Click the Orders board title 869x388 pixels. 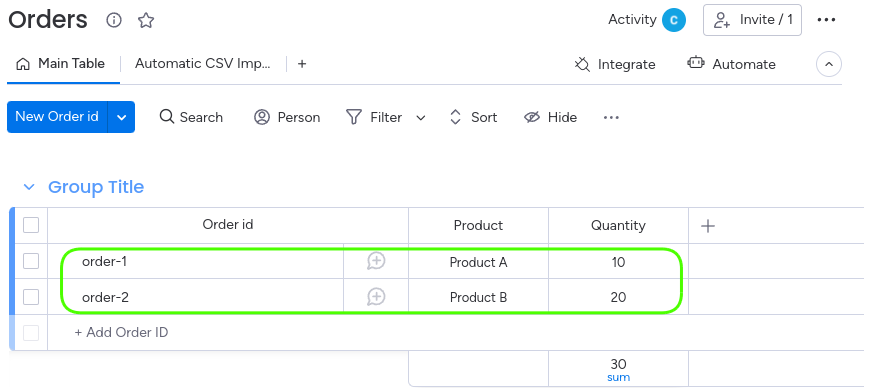[x=48, y=20]
